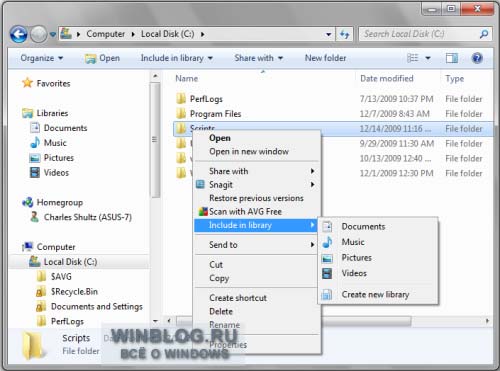This screenshot has height=371, width=500.
Task: Expand the Send to submenu
Action: coord(312,245)
